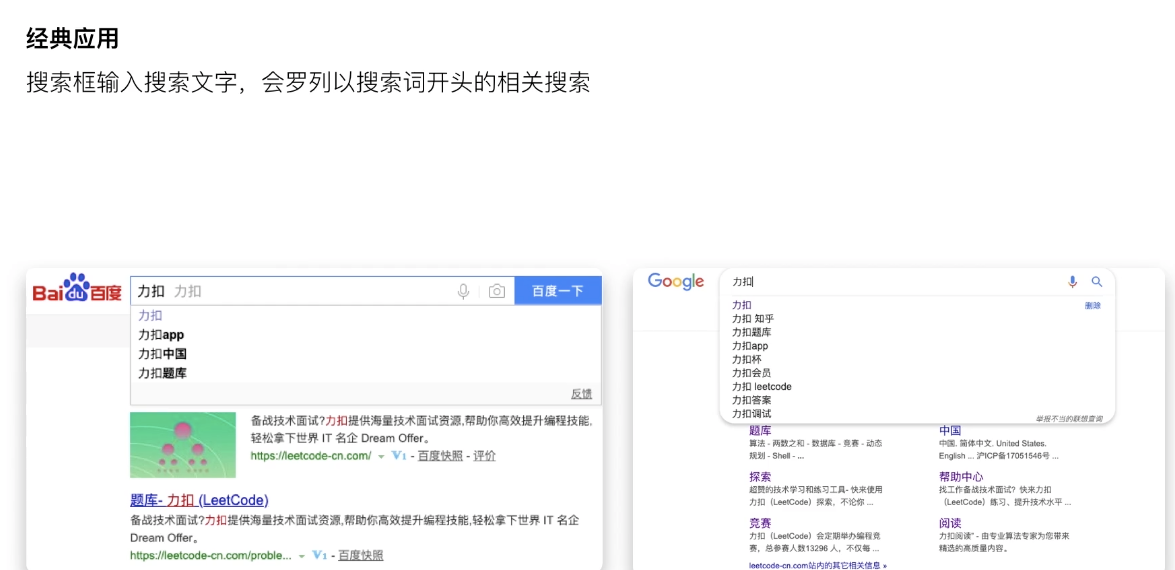Open https://leetcode-cn.com/ green link
The height and width of the screenshot is (570, 1175).
(311, 455)
